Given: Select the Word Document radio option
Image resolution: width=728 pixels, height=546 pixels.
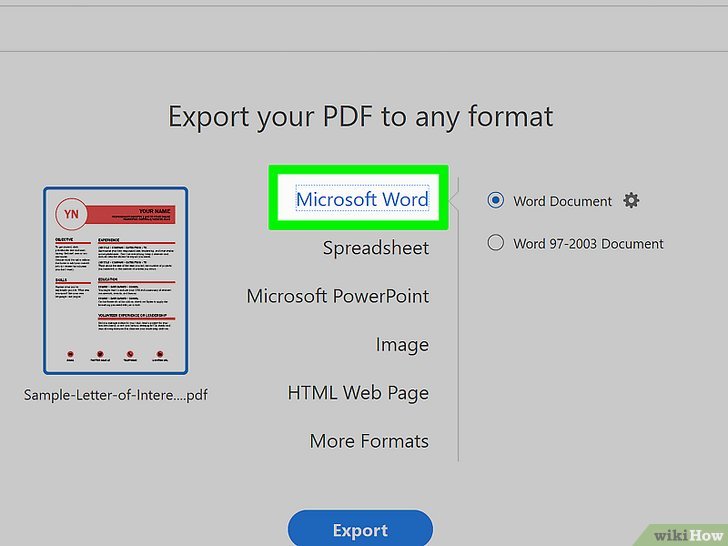Looking at the screenshot, I should (495, 200).
